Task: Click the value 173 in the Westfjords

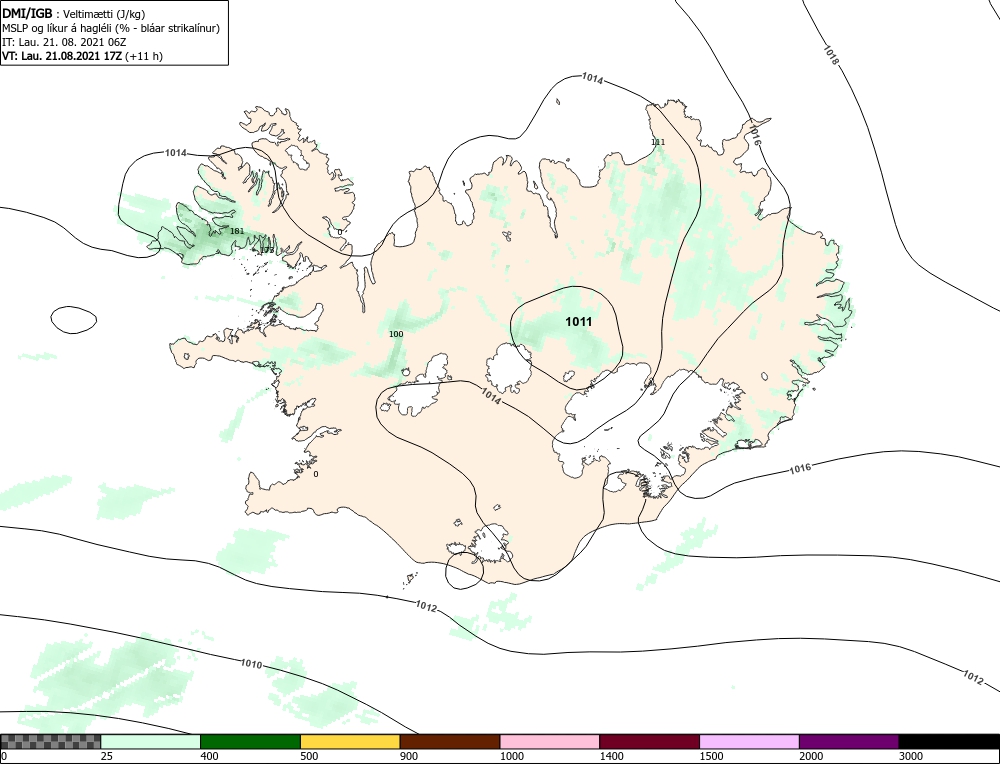Action: [x=267, y=250]
